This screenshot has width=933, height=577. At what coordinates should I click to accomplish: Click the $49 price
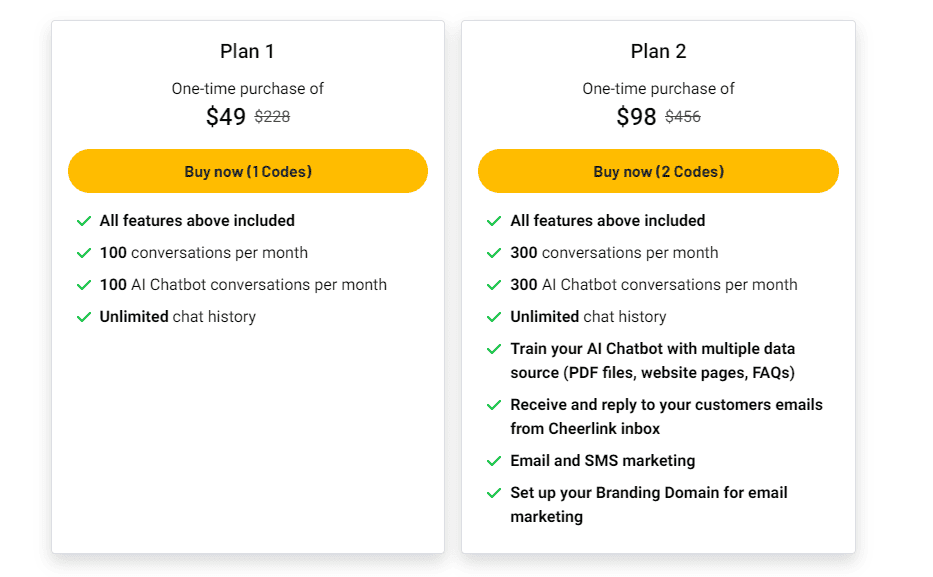(226, 117)
